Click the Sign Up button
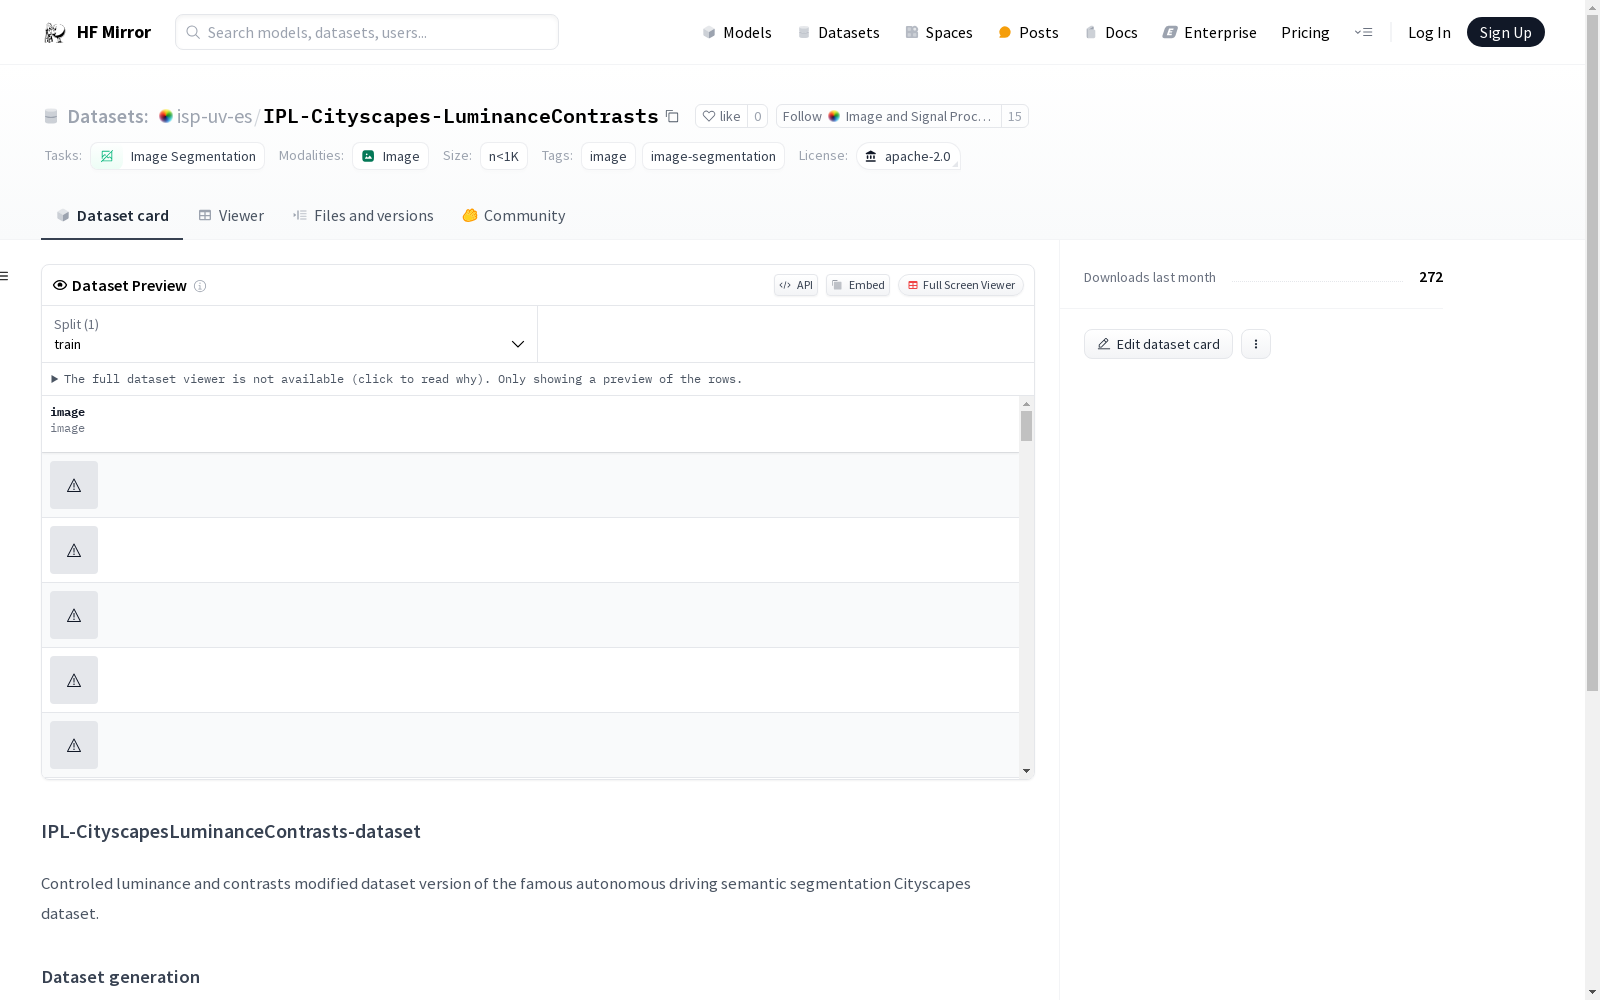 coord(1506,32)
